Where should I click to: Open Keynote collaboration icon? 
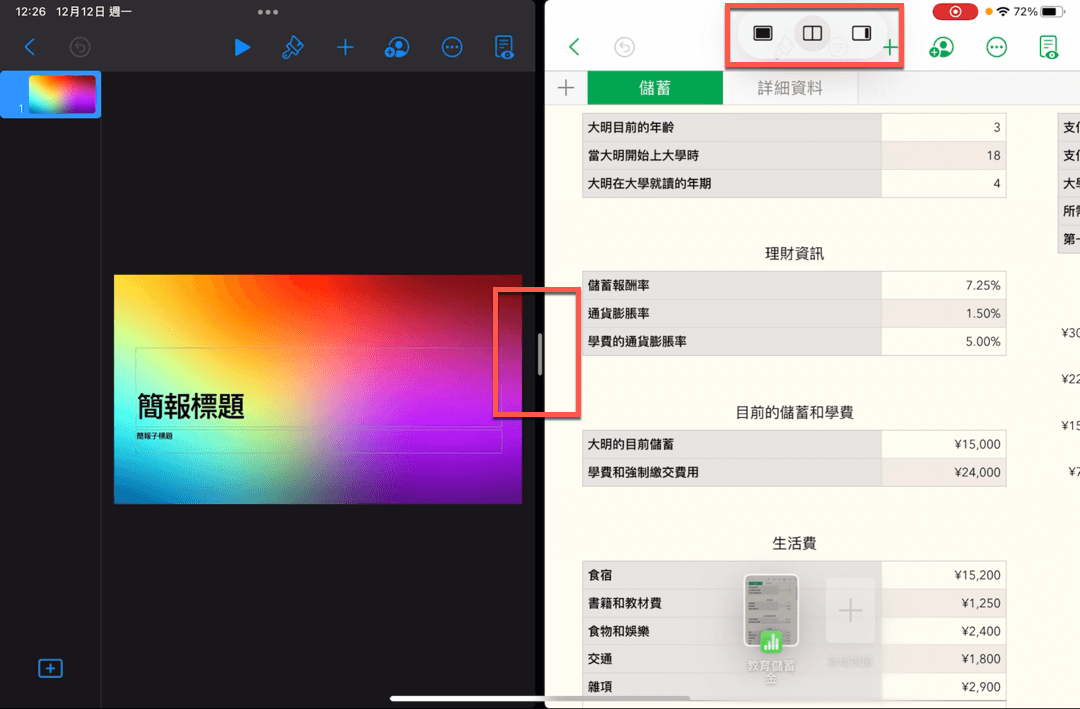point(397,47)
